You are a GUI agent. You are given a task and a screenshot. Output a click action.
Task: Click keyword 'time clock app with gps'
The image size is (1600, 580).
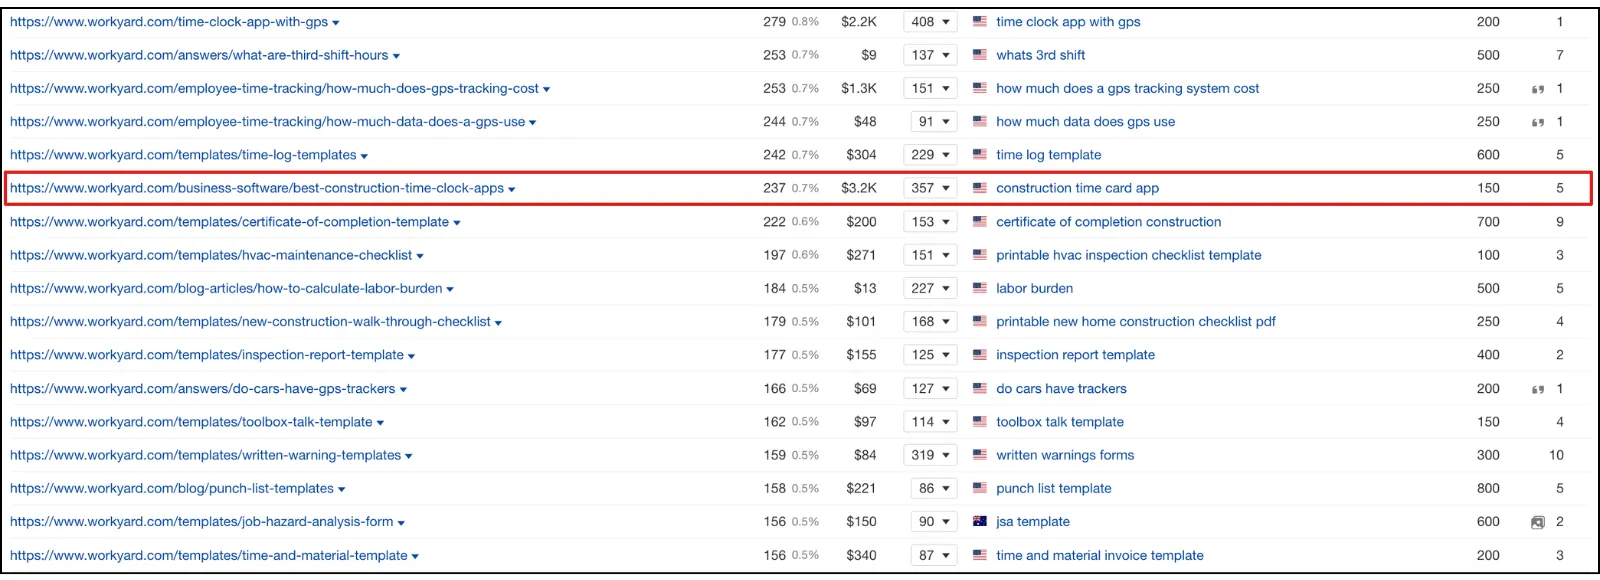pyautogui.click(x=1068, y=22)
